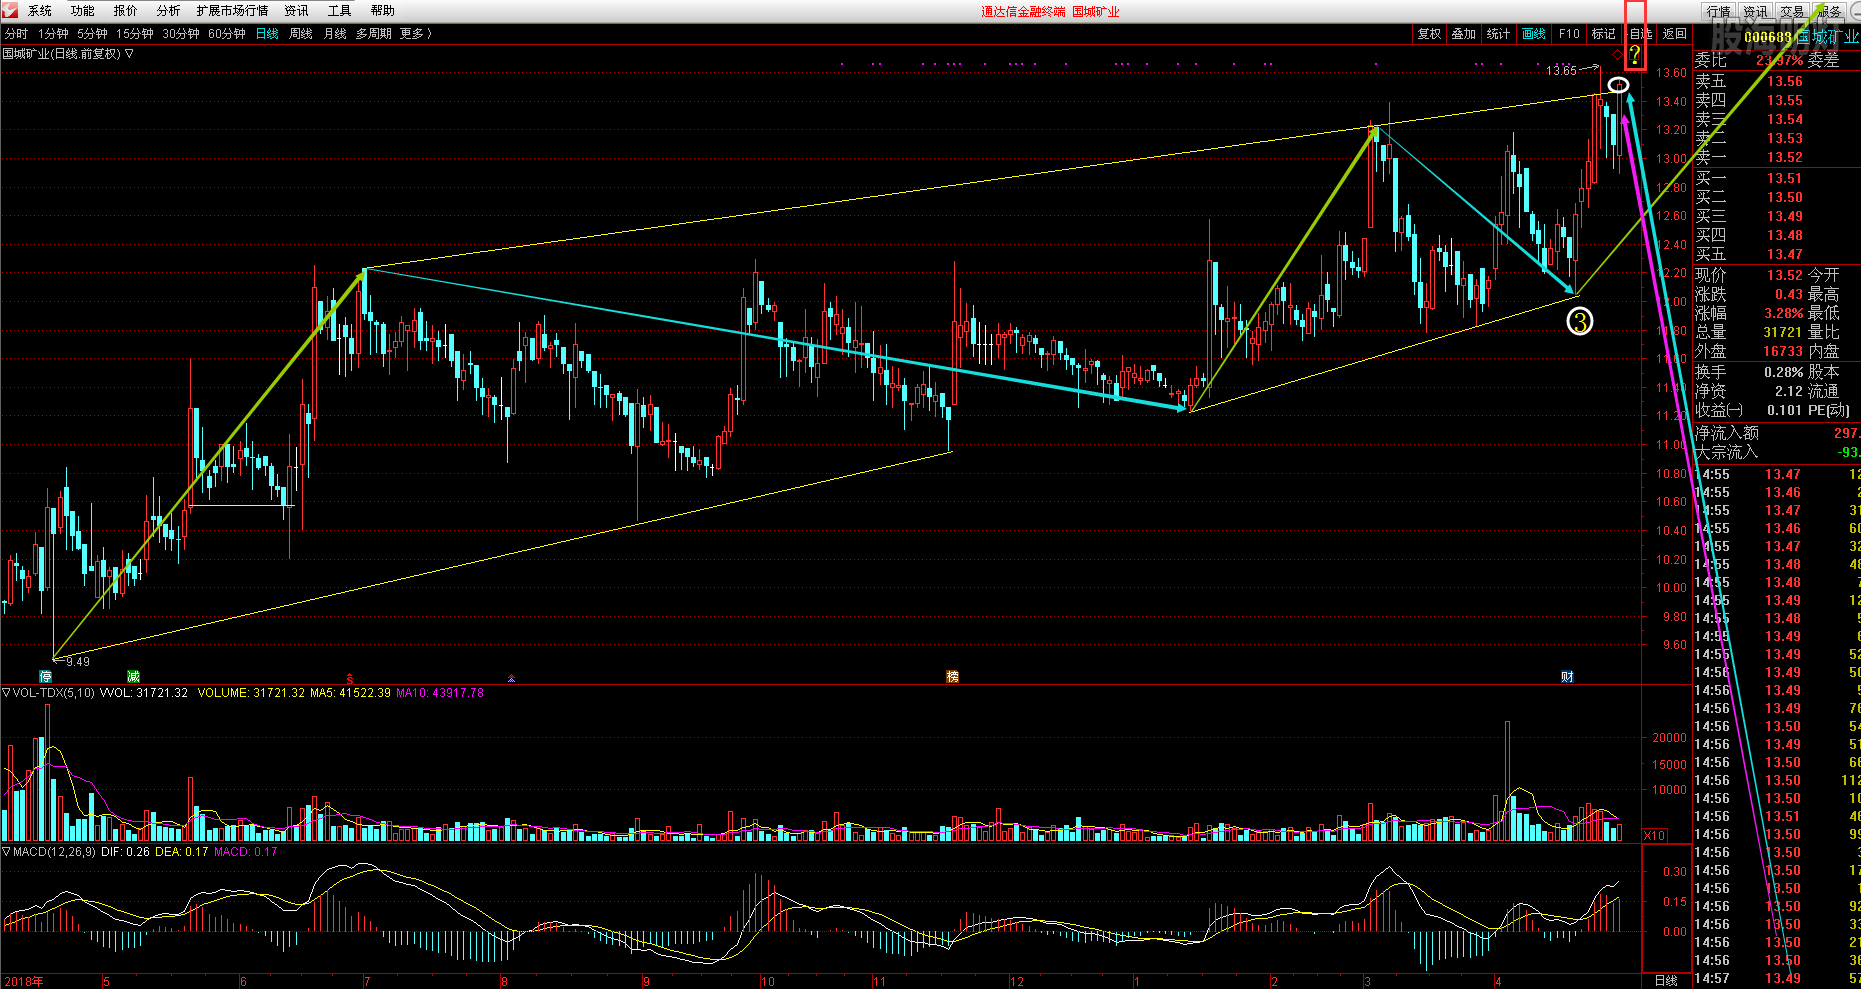Switch to 30分钟 period

pyautogui.click(x=181, y=34)
